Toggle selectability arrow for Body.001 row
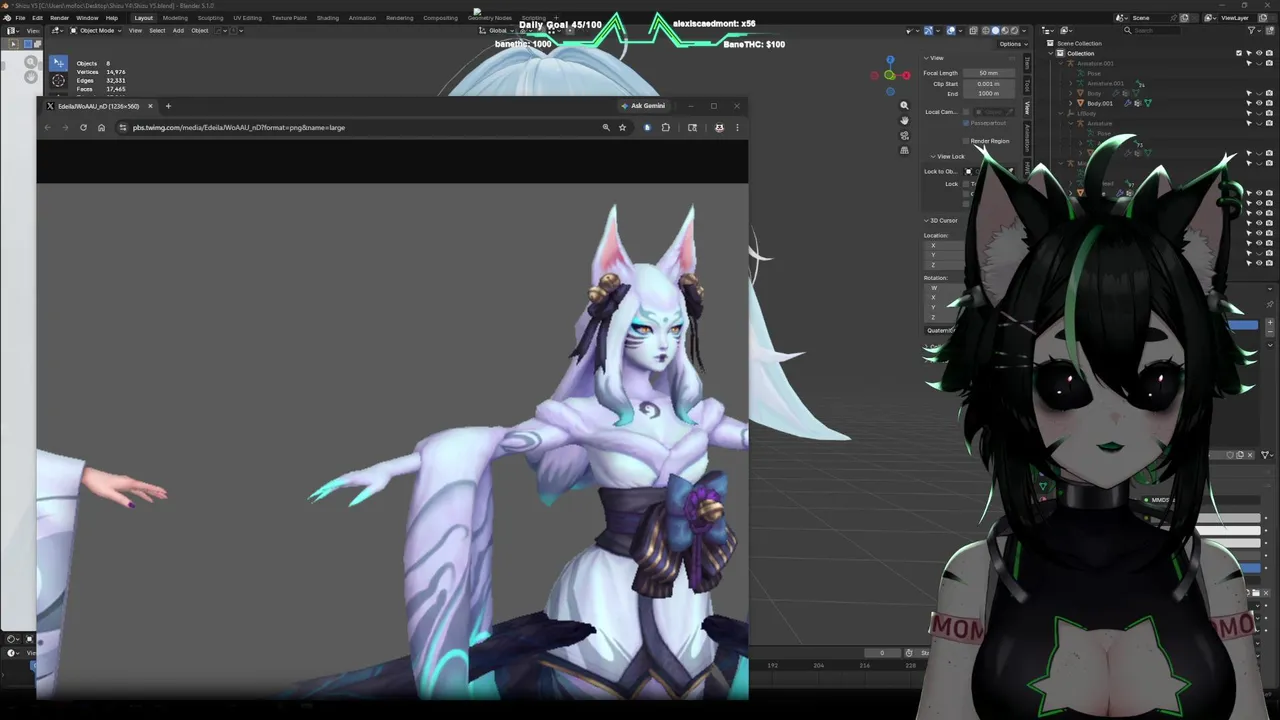The width and height of the screenshot is (1280, 720). [x=1249, y=103]
